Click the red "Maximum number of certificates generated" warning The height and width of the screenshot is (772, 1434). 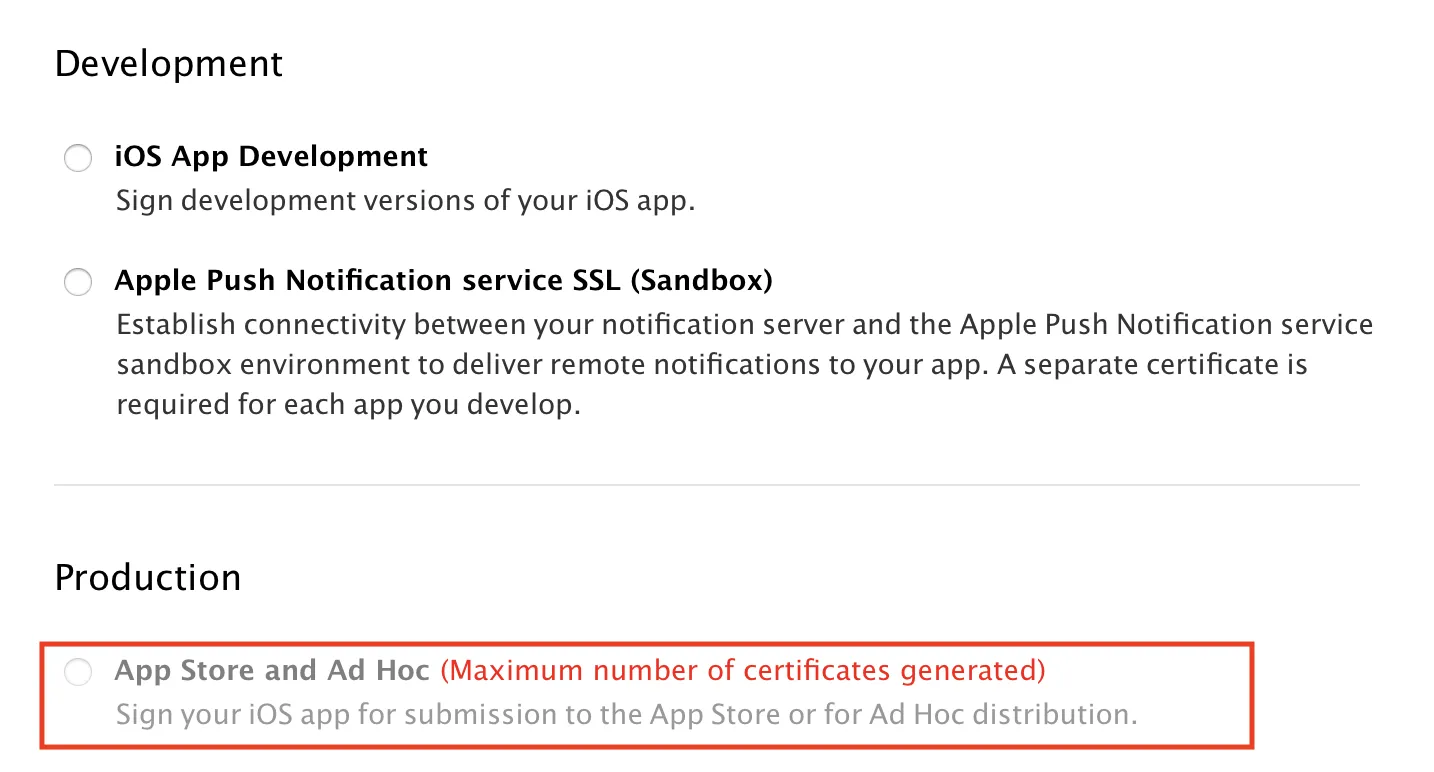(743, 670)
